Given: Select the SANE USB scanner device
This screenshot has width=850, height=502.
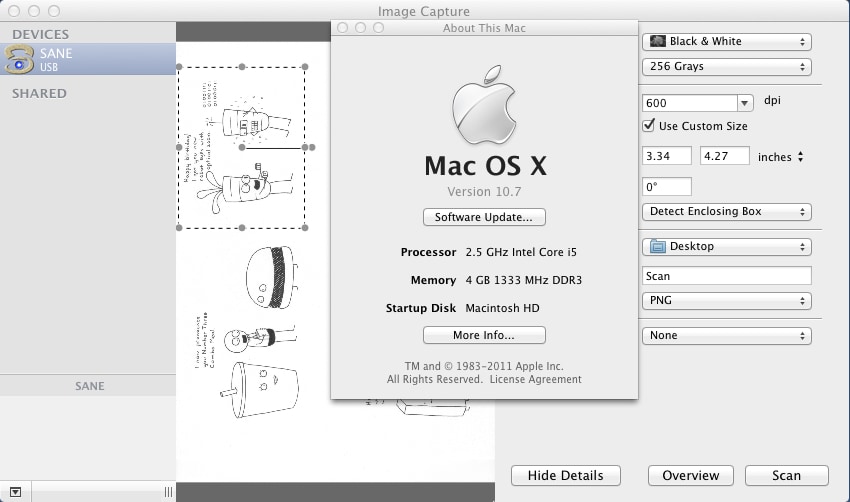Looking at the screenshot, I should click(x=88, y=59).
